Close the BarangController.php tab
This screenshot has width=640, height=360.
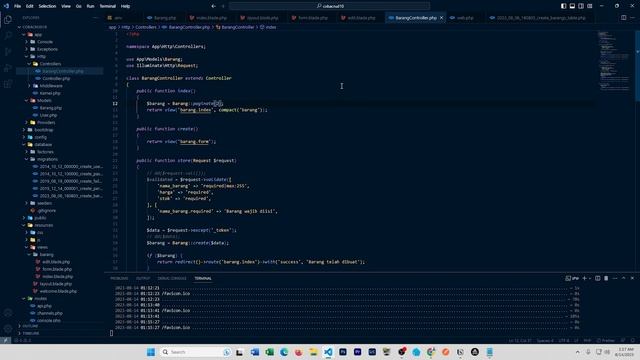click(x=441, y=18)
